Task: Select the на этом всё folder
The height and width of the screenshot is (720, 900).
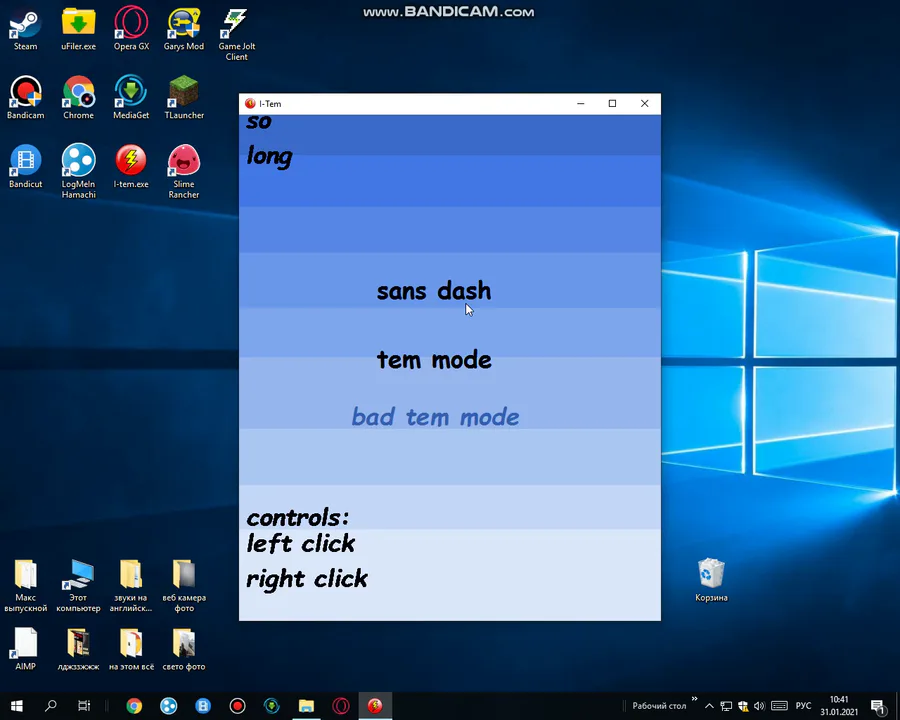Action: pyautogui.click(x=131, y=649)
